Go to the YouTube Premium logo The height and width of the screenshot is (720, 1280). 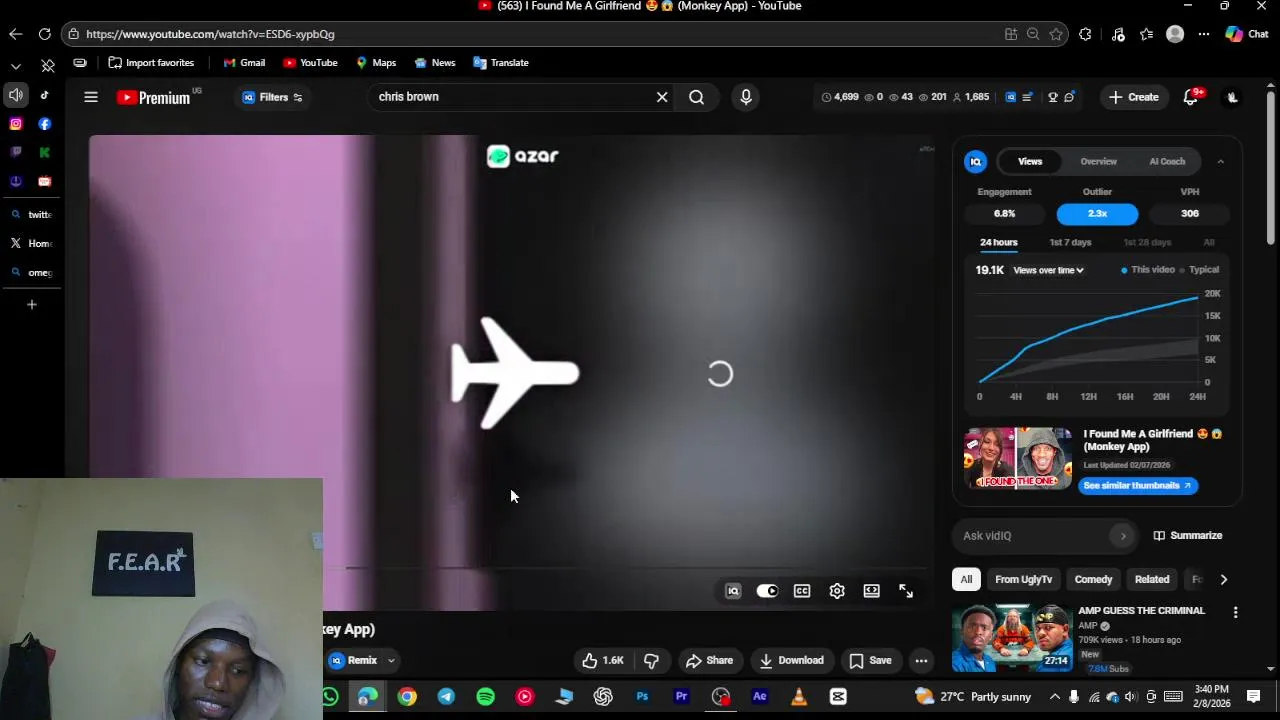click(x=153, y=97)
